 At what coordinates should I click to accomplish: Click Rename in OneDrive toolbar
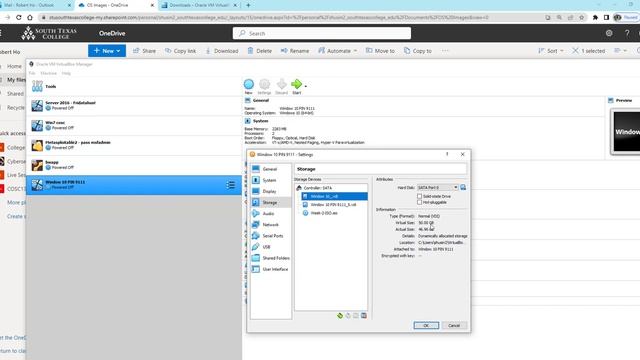pos(295,51)
